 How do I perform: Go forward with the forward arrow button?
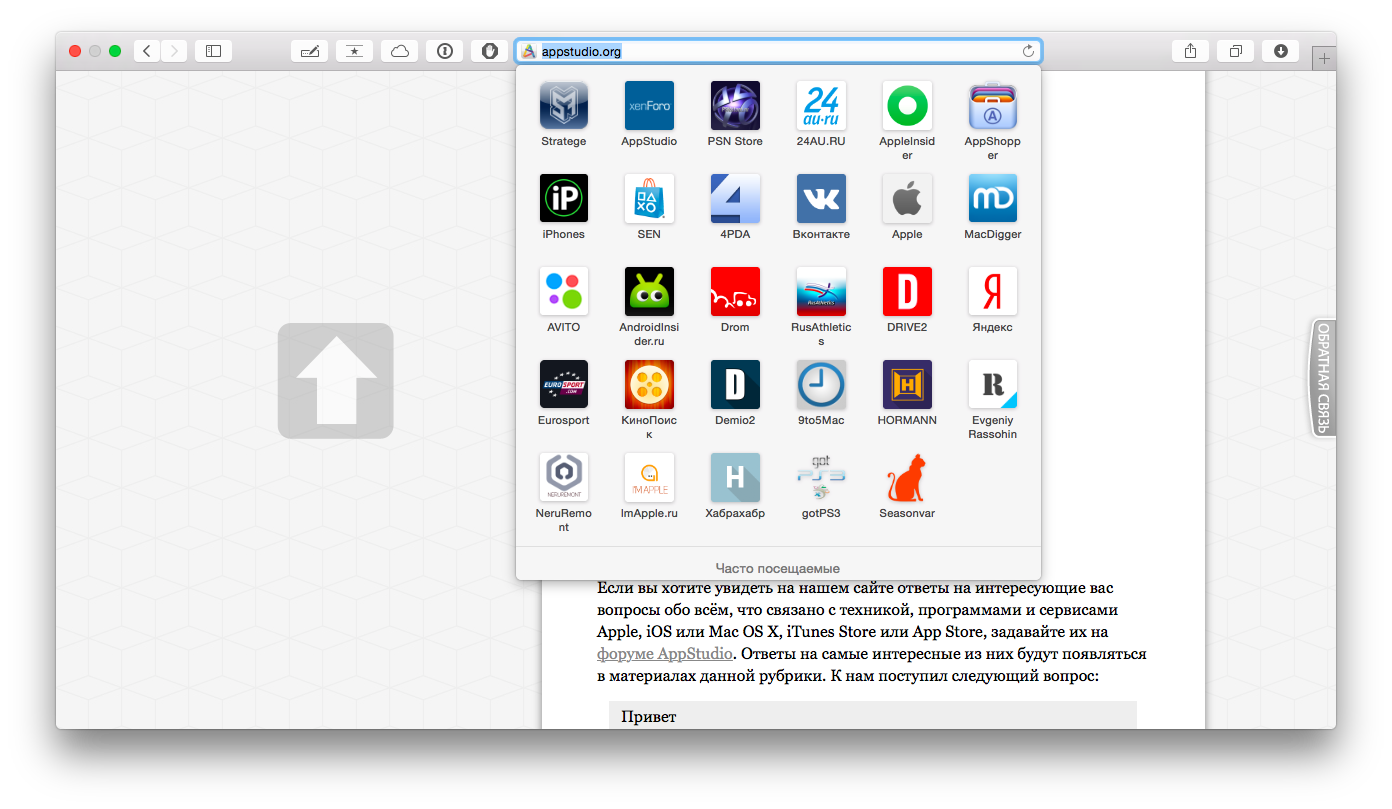pos(174,51)
